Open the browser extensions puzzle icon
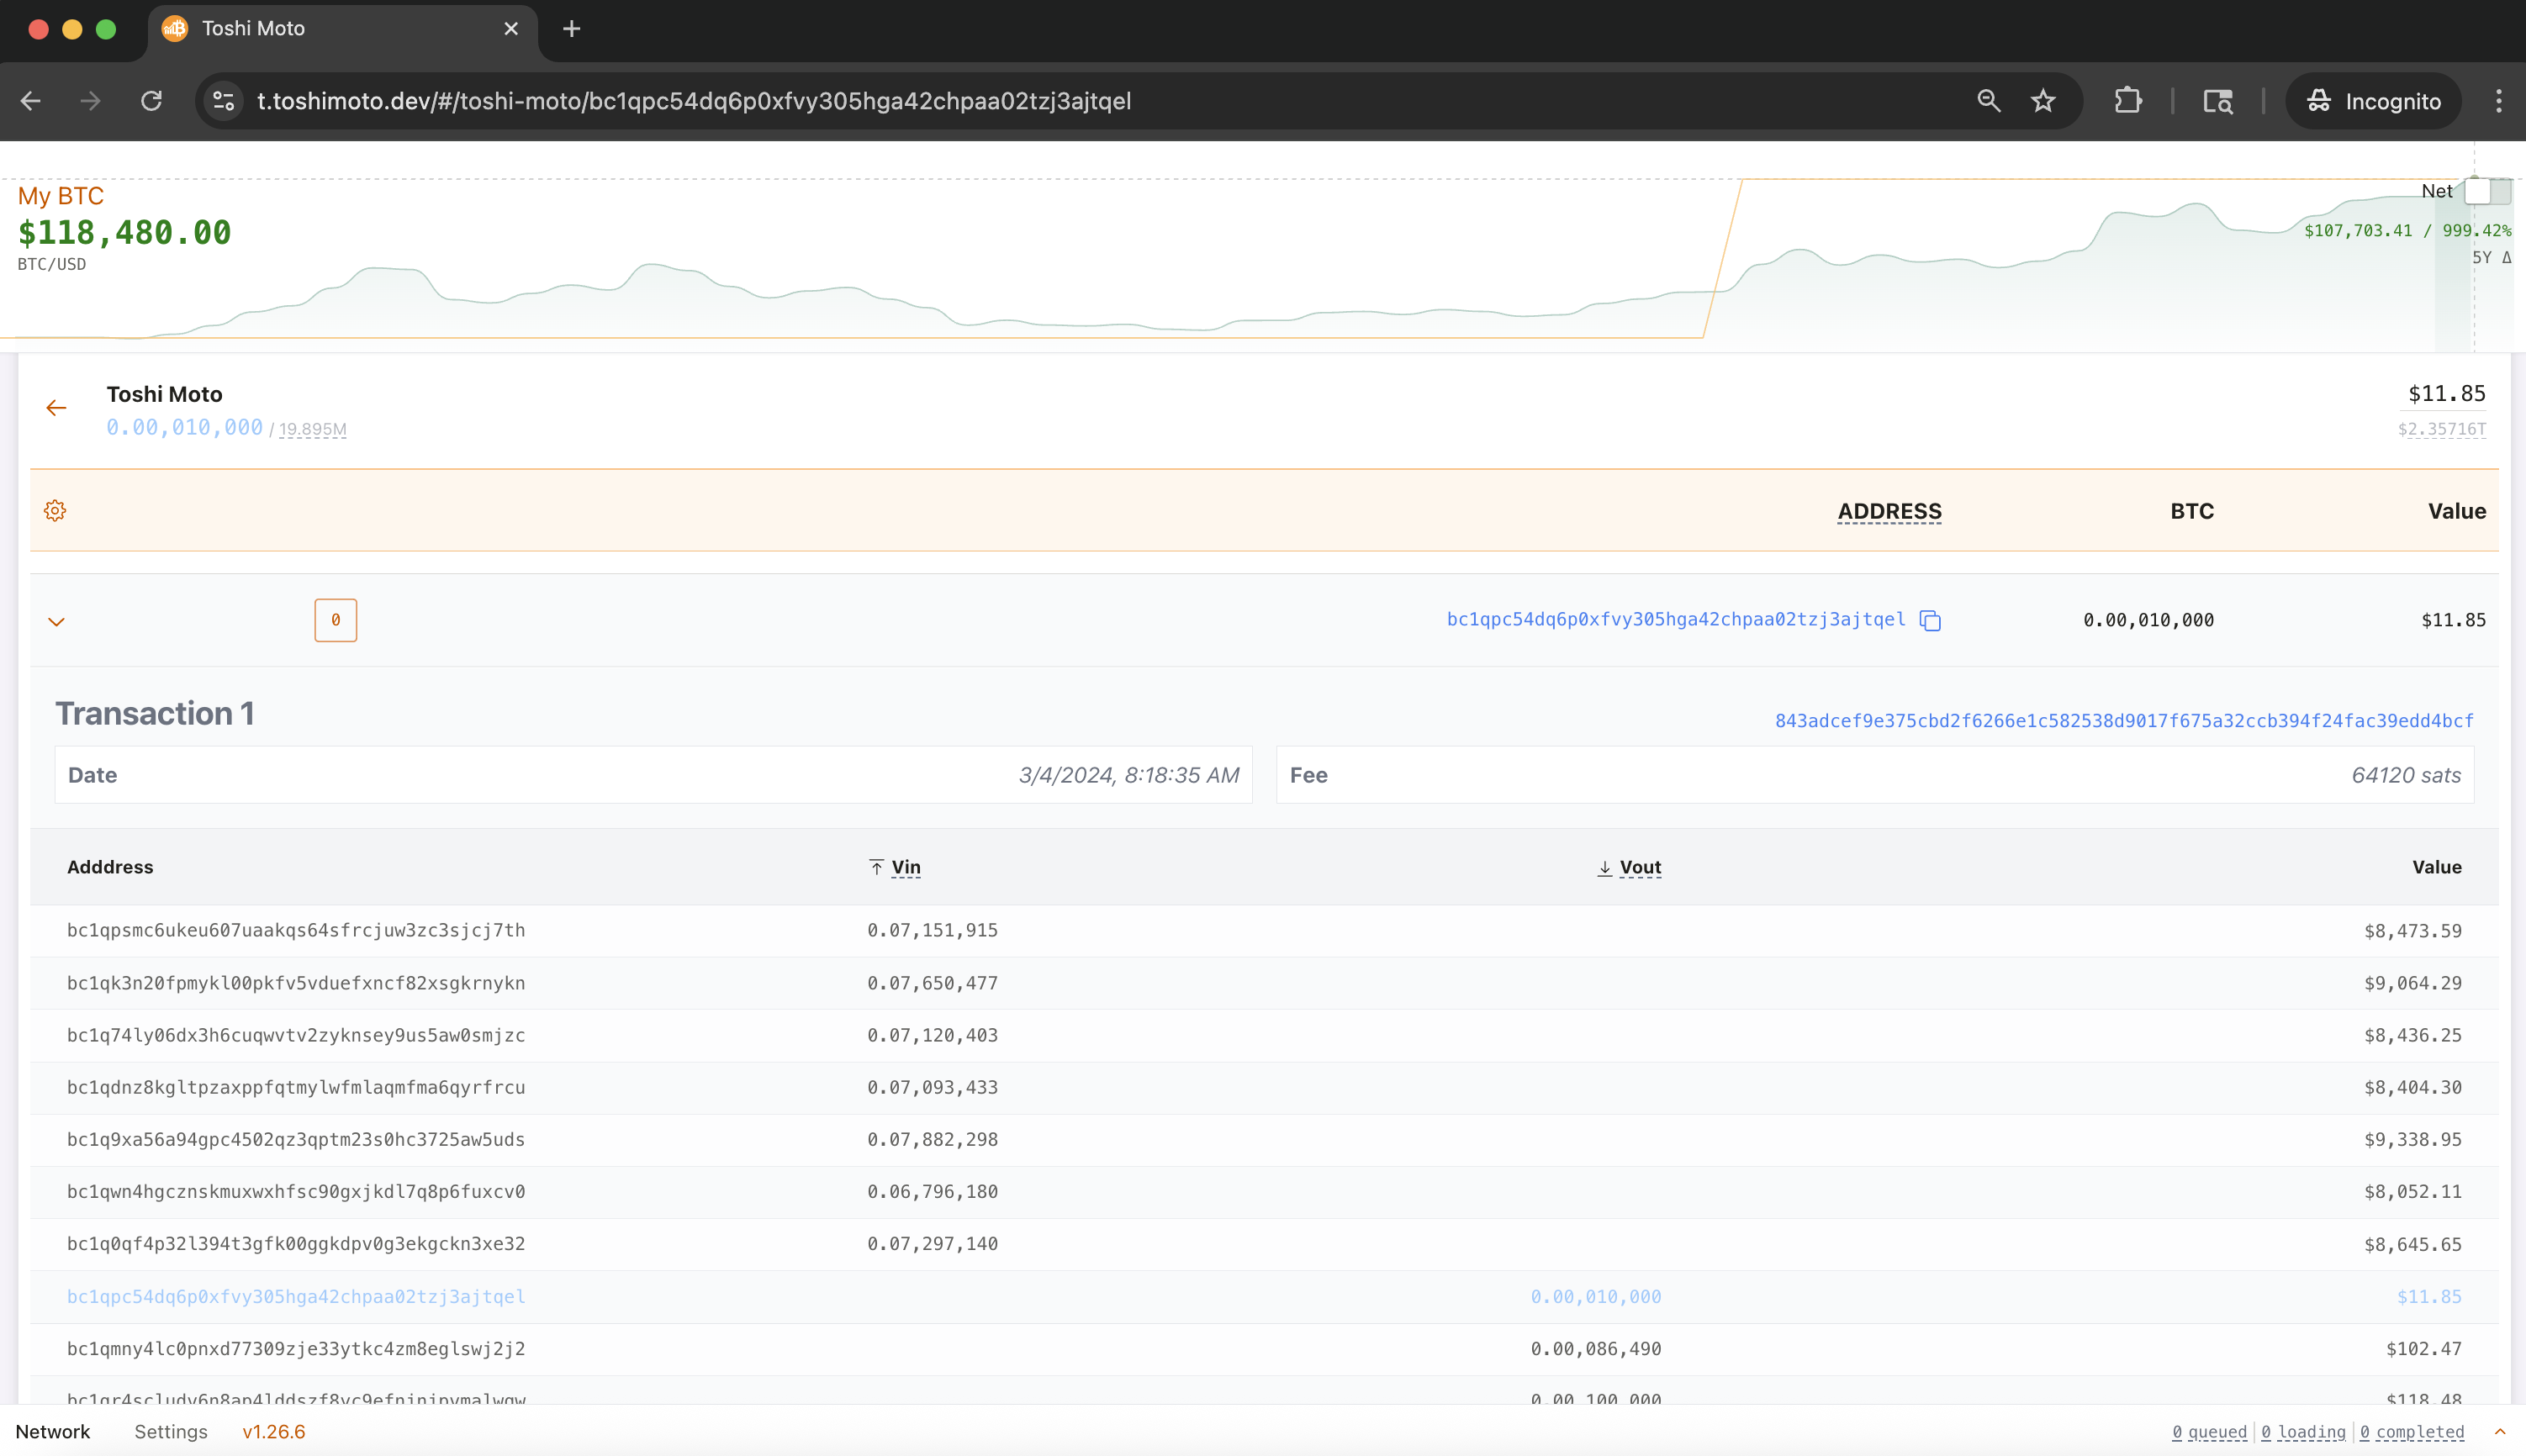Viewport: 2526px width, 1456px height. (x=2128, y=101)
